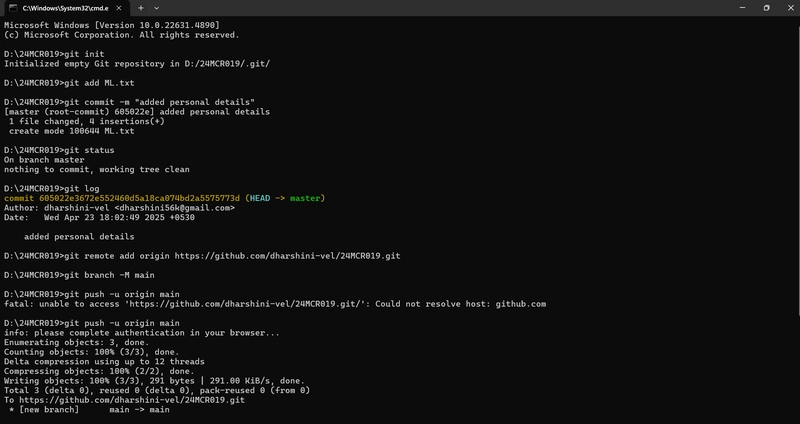
Task: Click the 'Writing objects: 100%' progress line
Action: [x=154, y=381]
